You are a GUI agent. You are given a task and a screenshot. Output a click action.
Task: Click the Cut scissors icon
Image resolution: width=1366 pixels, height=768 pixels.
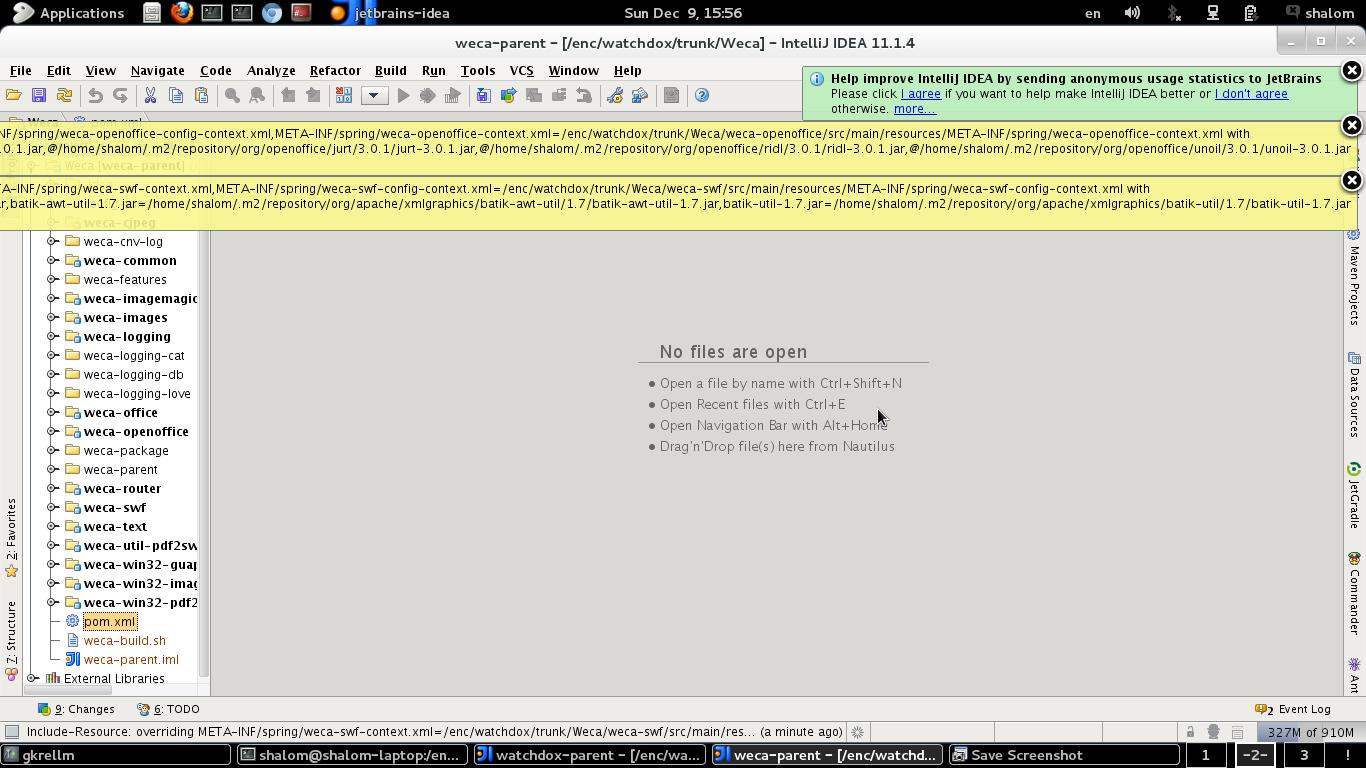pos(150,95)
